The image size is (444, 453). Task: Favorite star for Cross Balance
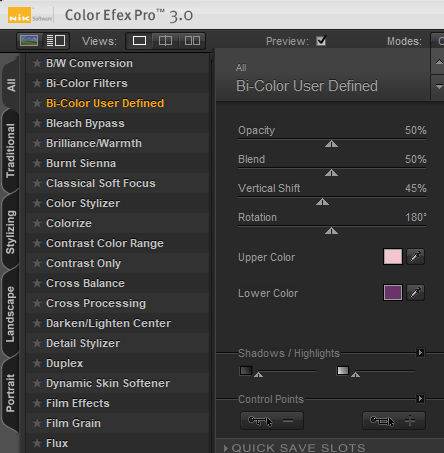[37, 283]
